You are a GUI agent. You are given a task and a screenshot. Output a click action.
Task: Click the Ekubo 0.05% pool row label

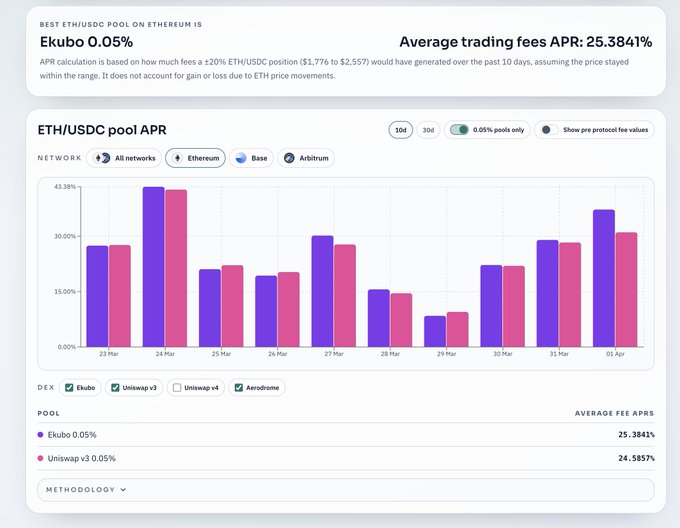72,435
